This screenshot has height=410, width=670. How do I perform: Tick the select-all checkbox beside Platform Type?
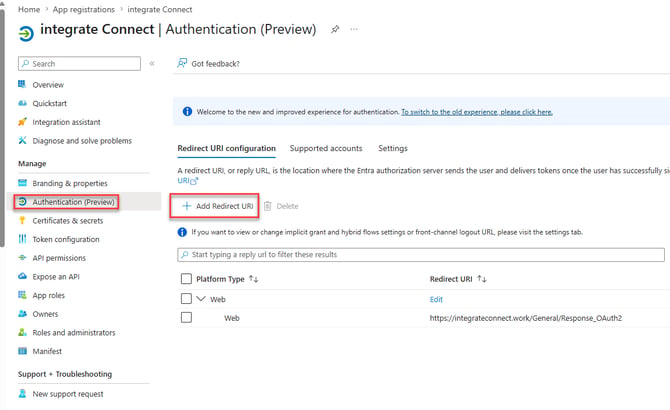pyautogui.click(x=186, y=279)
